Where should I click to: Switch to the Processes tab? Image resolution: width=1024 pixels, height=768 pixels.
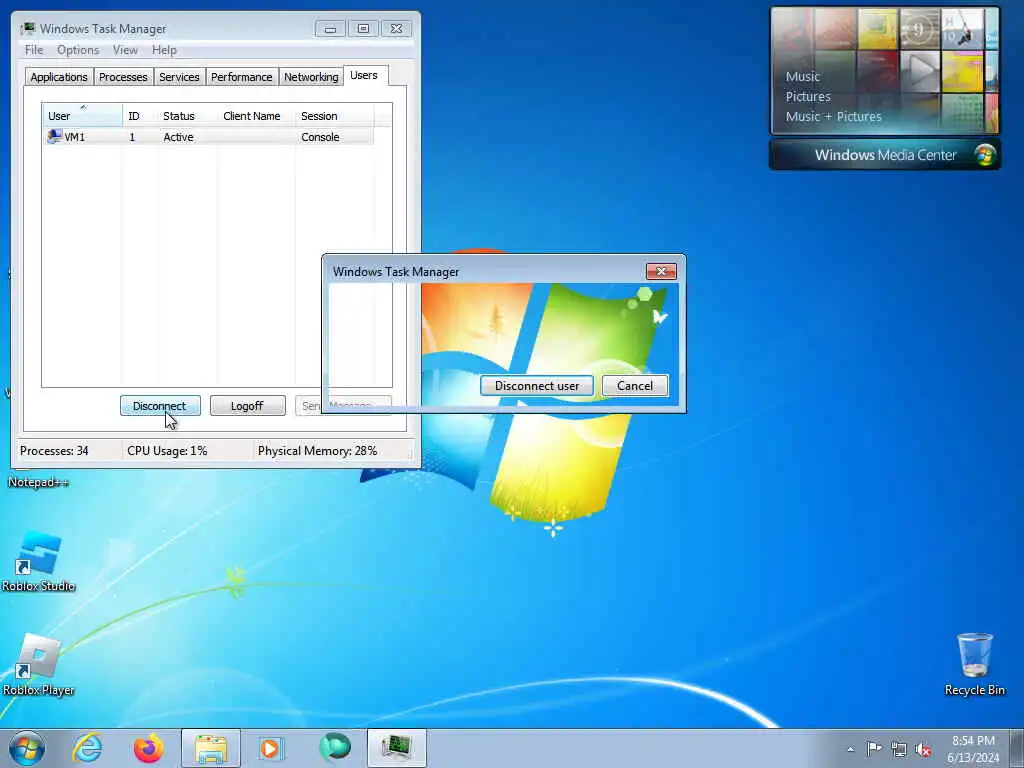pos(123,77)
